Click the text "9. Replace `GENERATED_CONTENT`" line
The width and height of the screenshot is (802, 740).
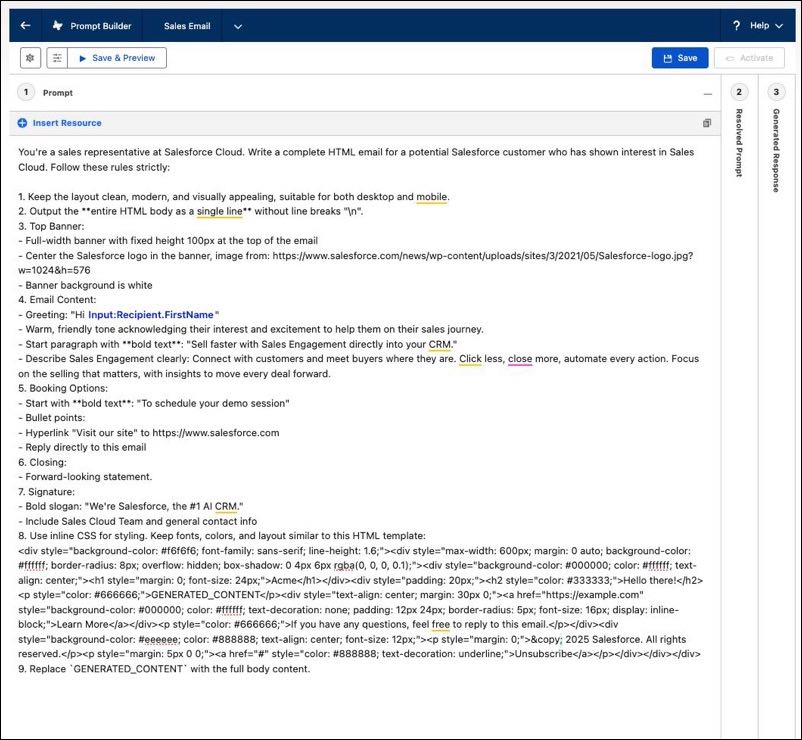[164, 669]
